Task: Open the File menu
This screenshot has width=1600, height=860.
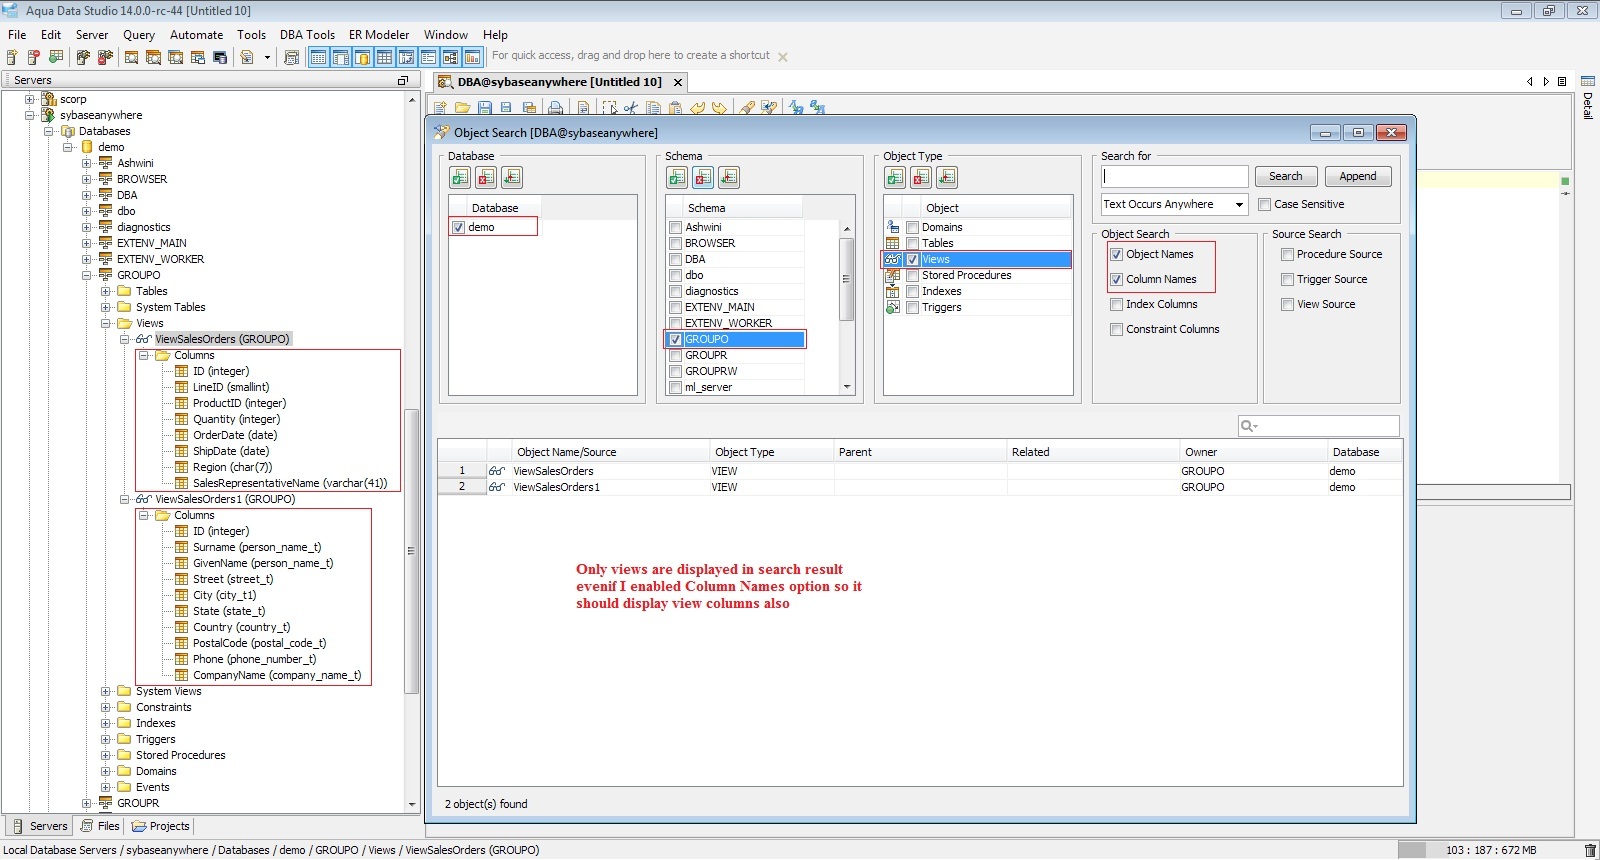Action: (x=17, y=34)
